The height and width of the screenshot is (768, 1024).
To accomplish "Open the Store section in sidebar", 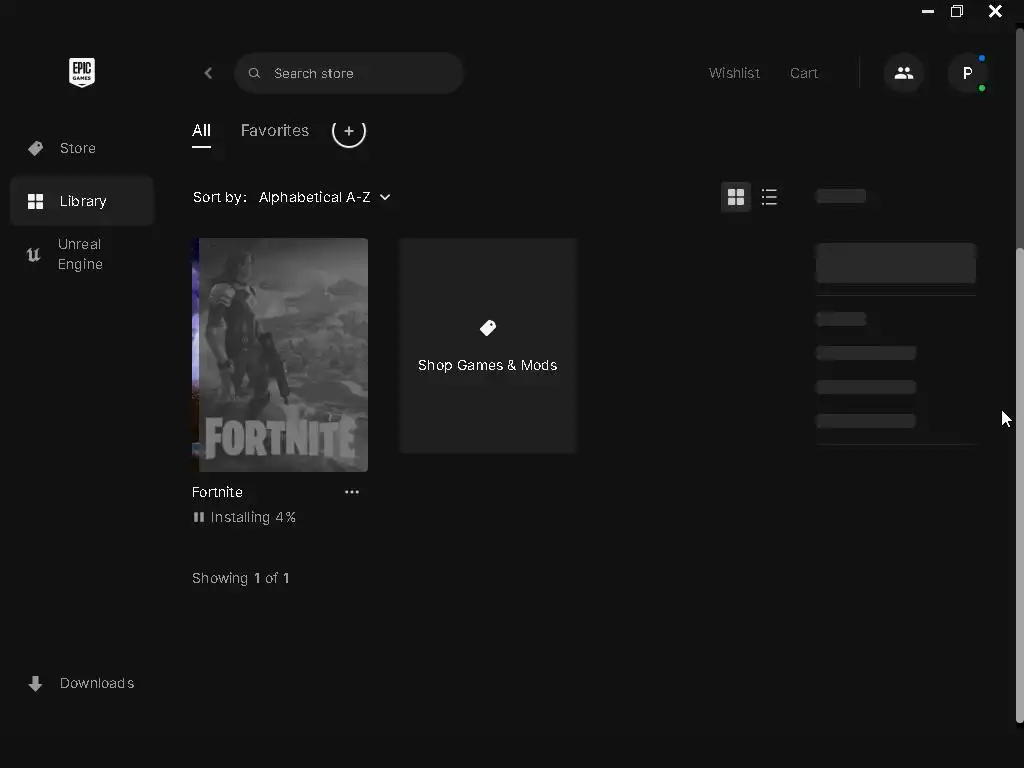I will (82, 148).
